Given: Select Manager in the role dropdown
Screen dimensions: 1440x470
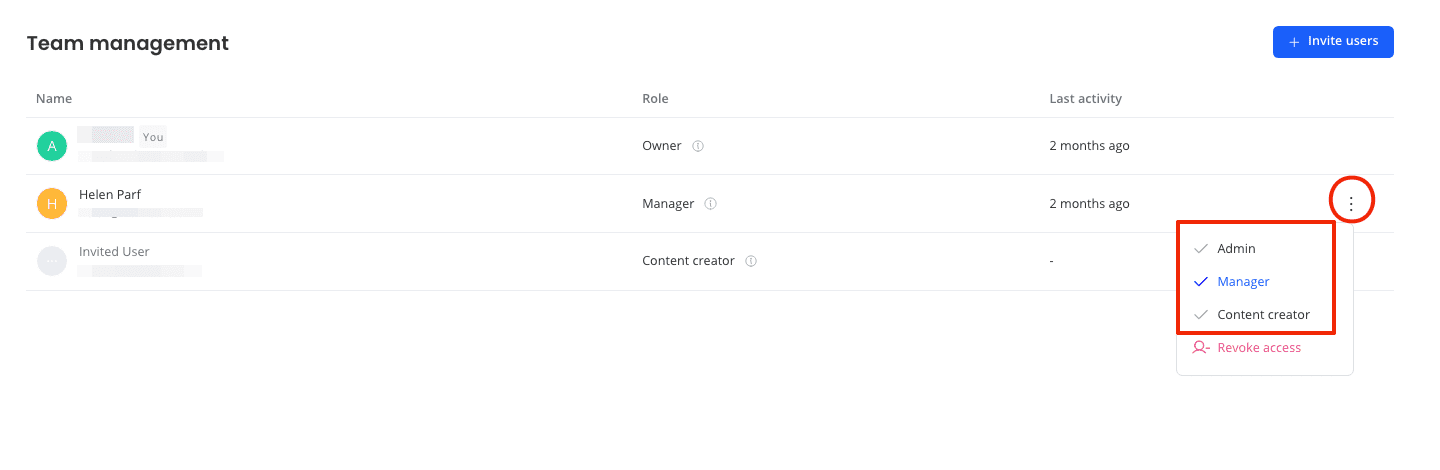Looking at the screenshot, I should tap(1243, 282).
